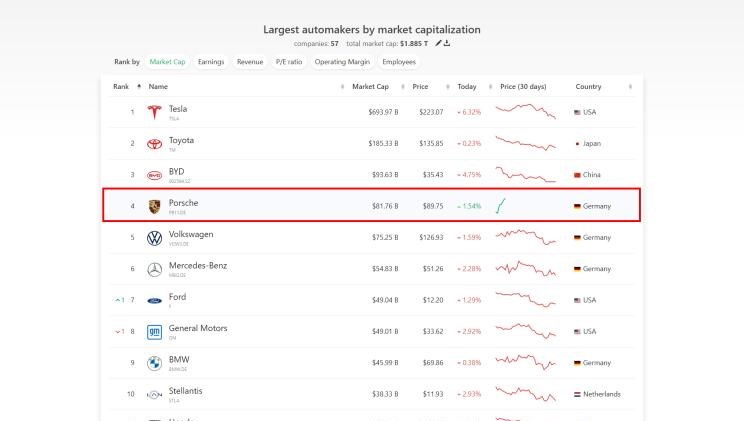The width and height of the screenshot is (744, 421).
Task: Switch ranking to Employees
Action: coord(399,62)
